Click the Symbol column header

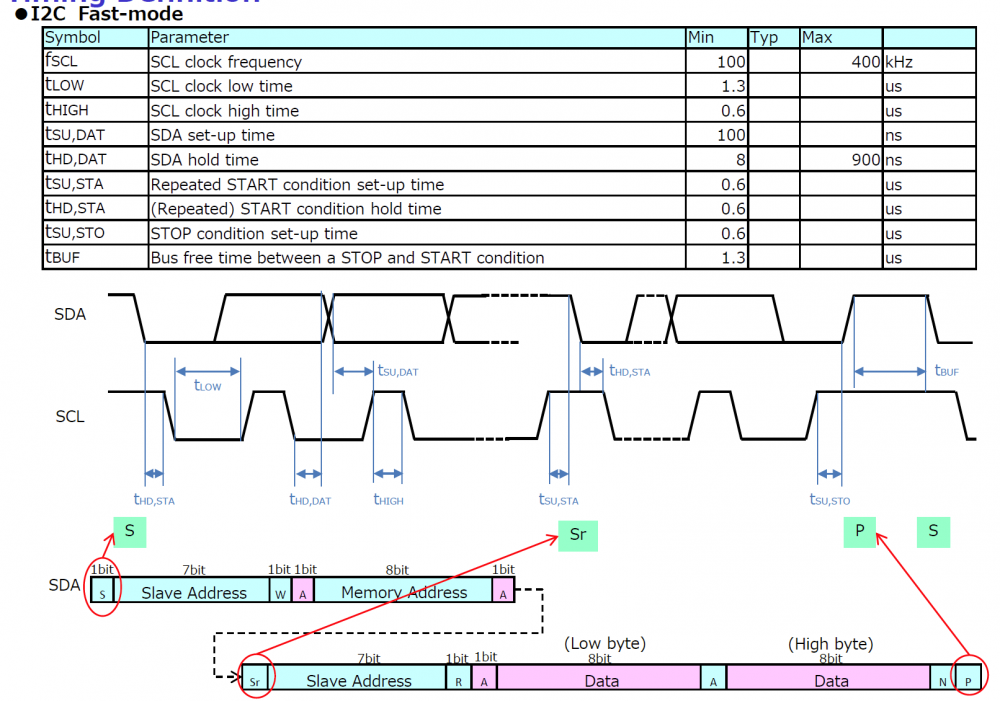[73, 37]
